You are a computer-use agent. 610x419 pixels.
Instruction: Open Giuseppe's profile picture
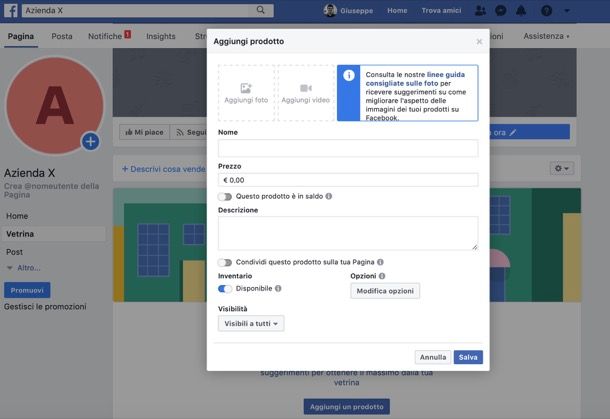[330, 11]
